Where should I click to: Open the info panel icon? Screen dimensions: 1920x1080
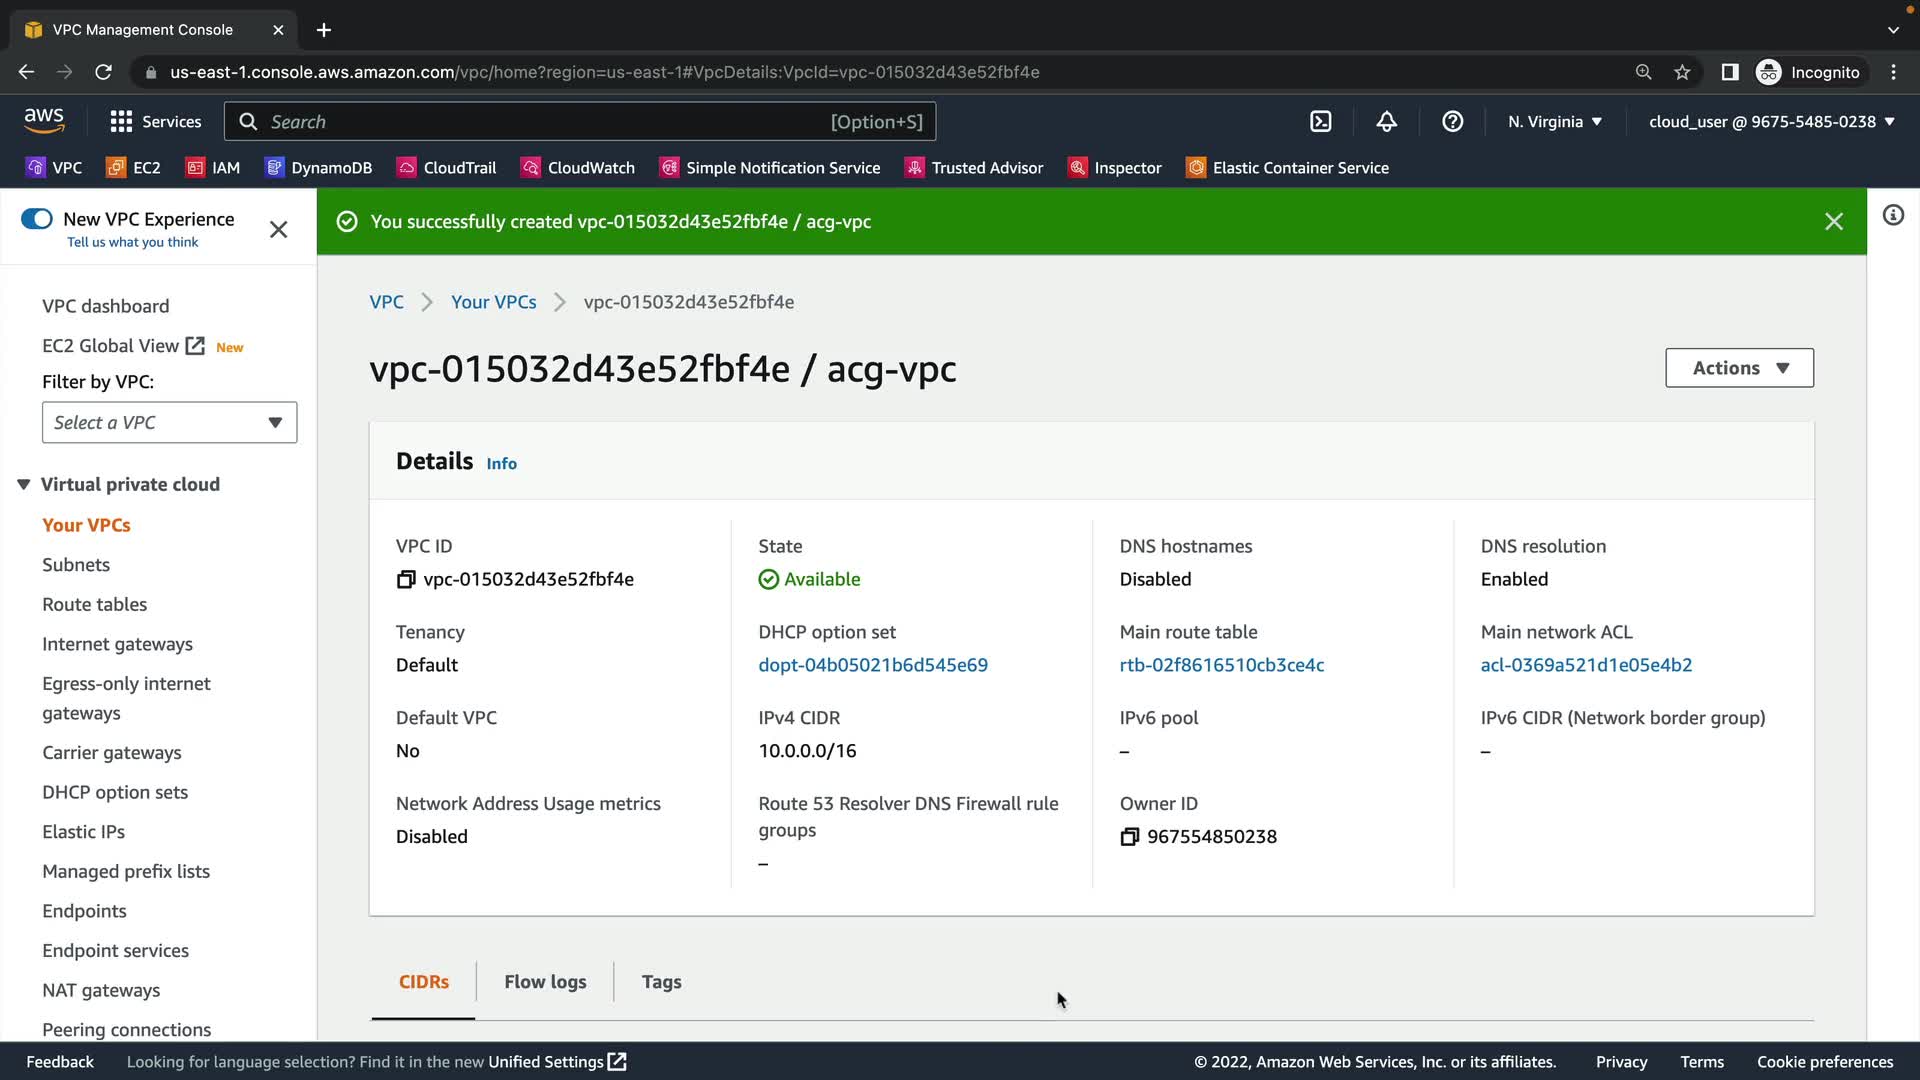point(1892,216)
